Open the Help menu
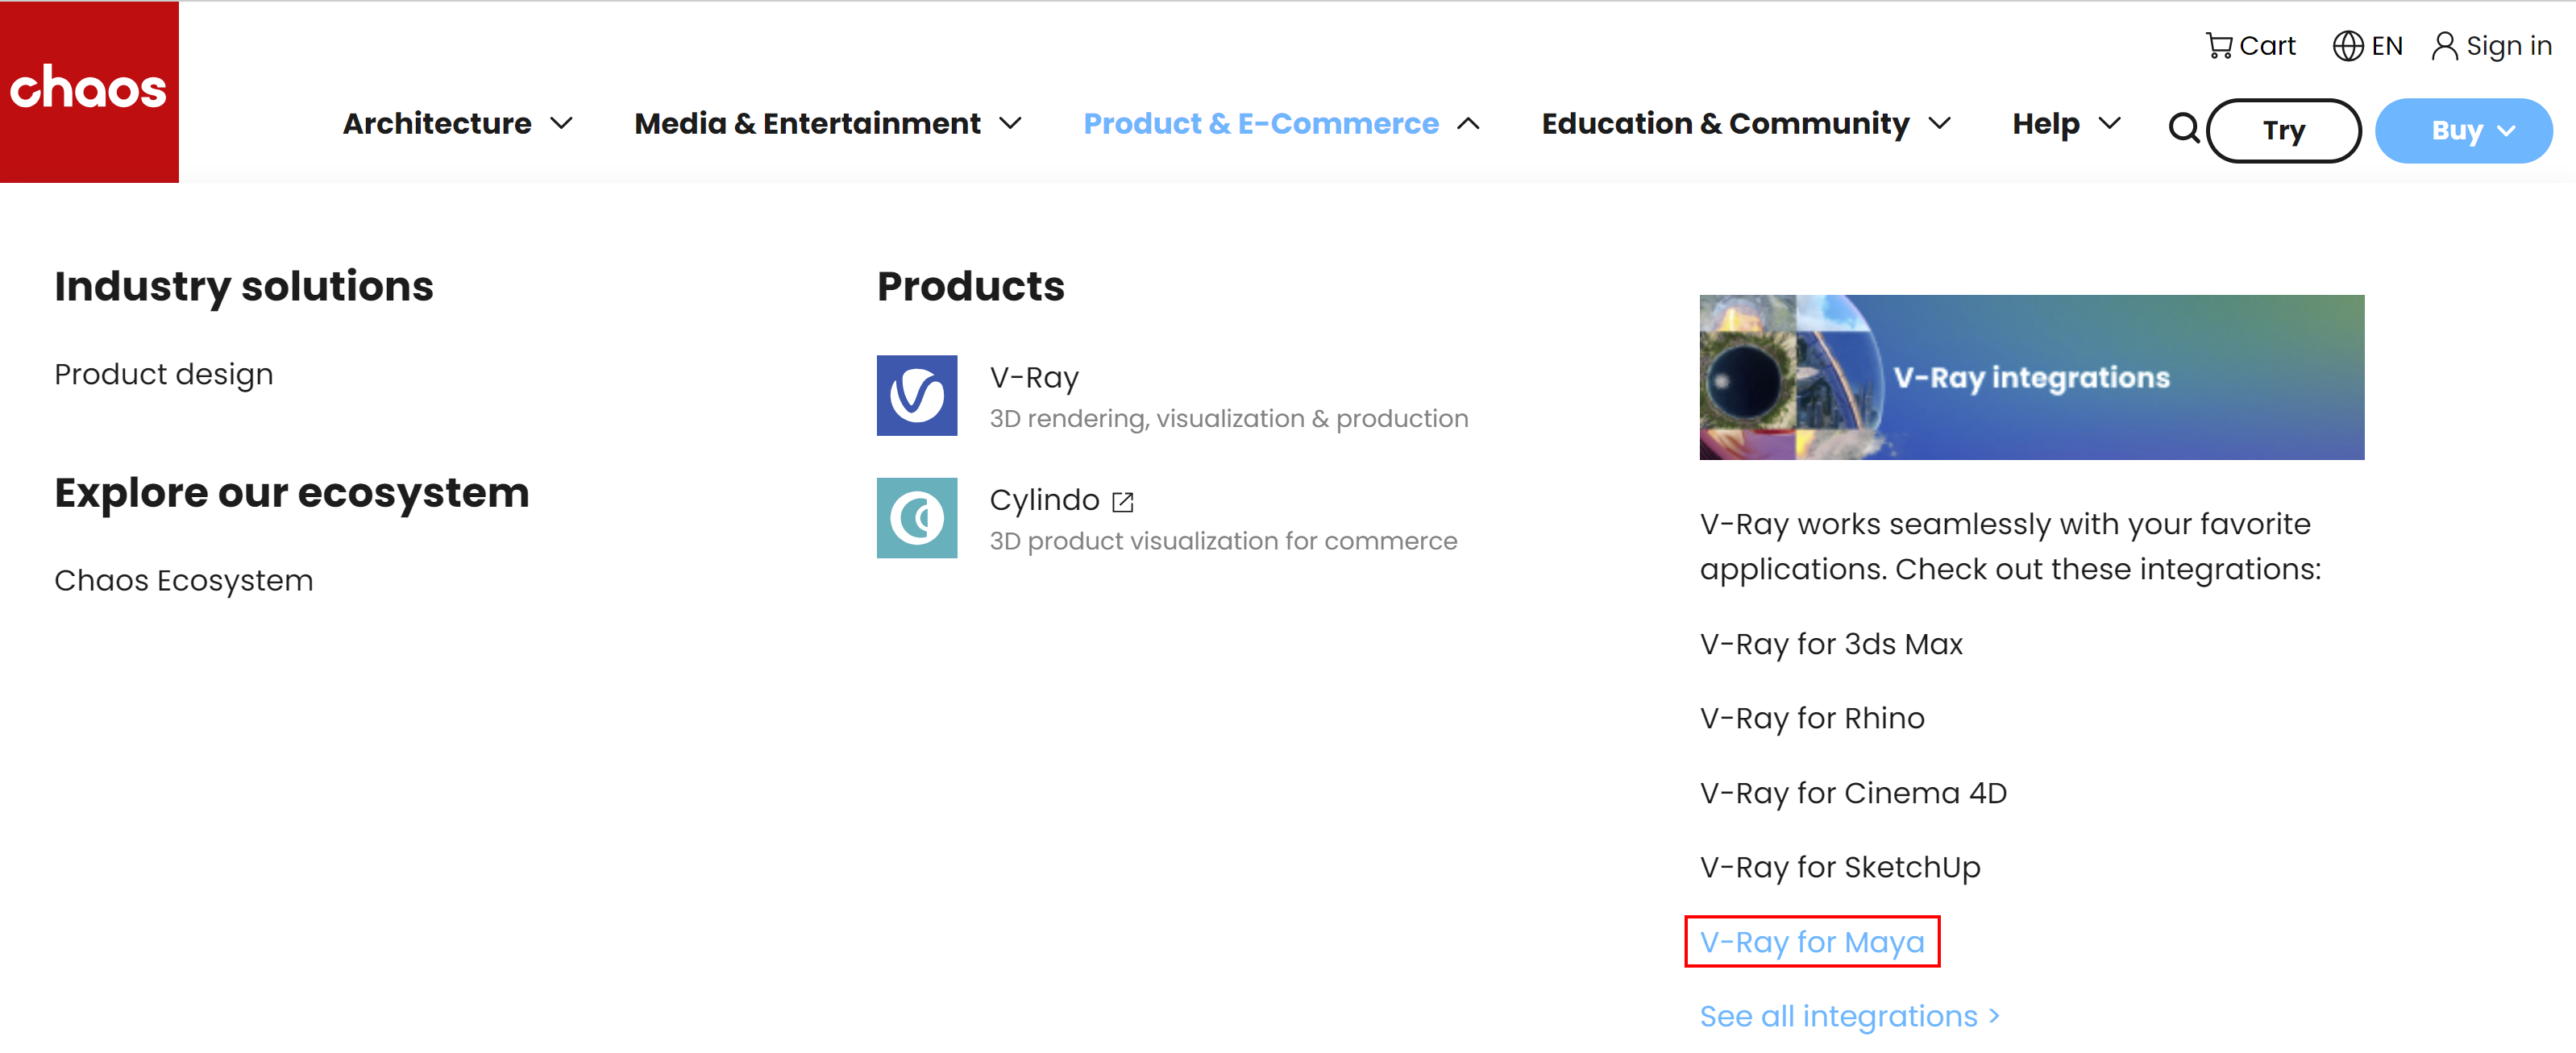This screenshot has width=2576, height=1053. pos(2066,124)
